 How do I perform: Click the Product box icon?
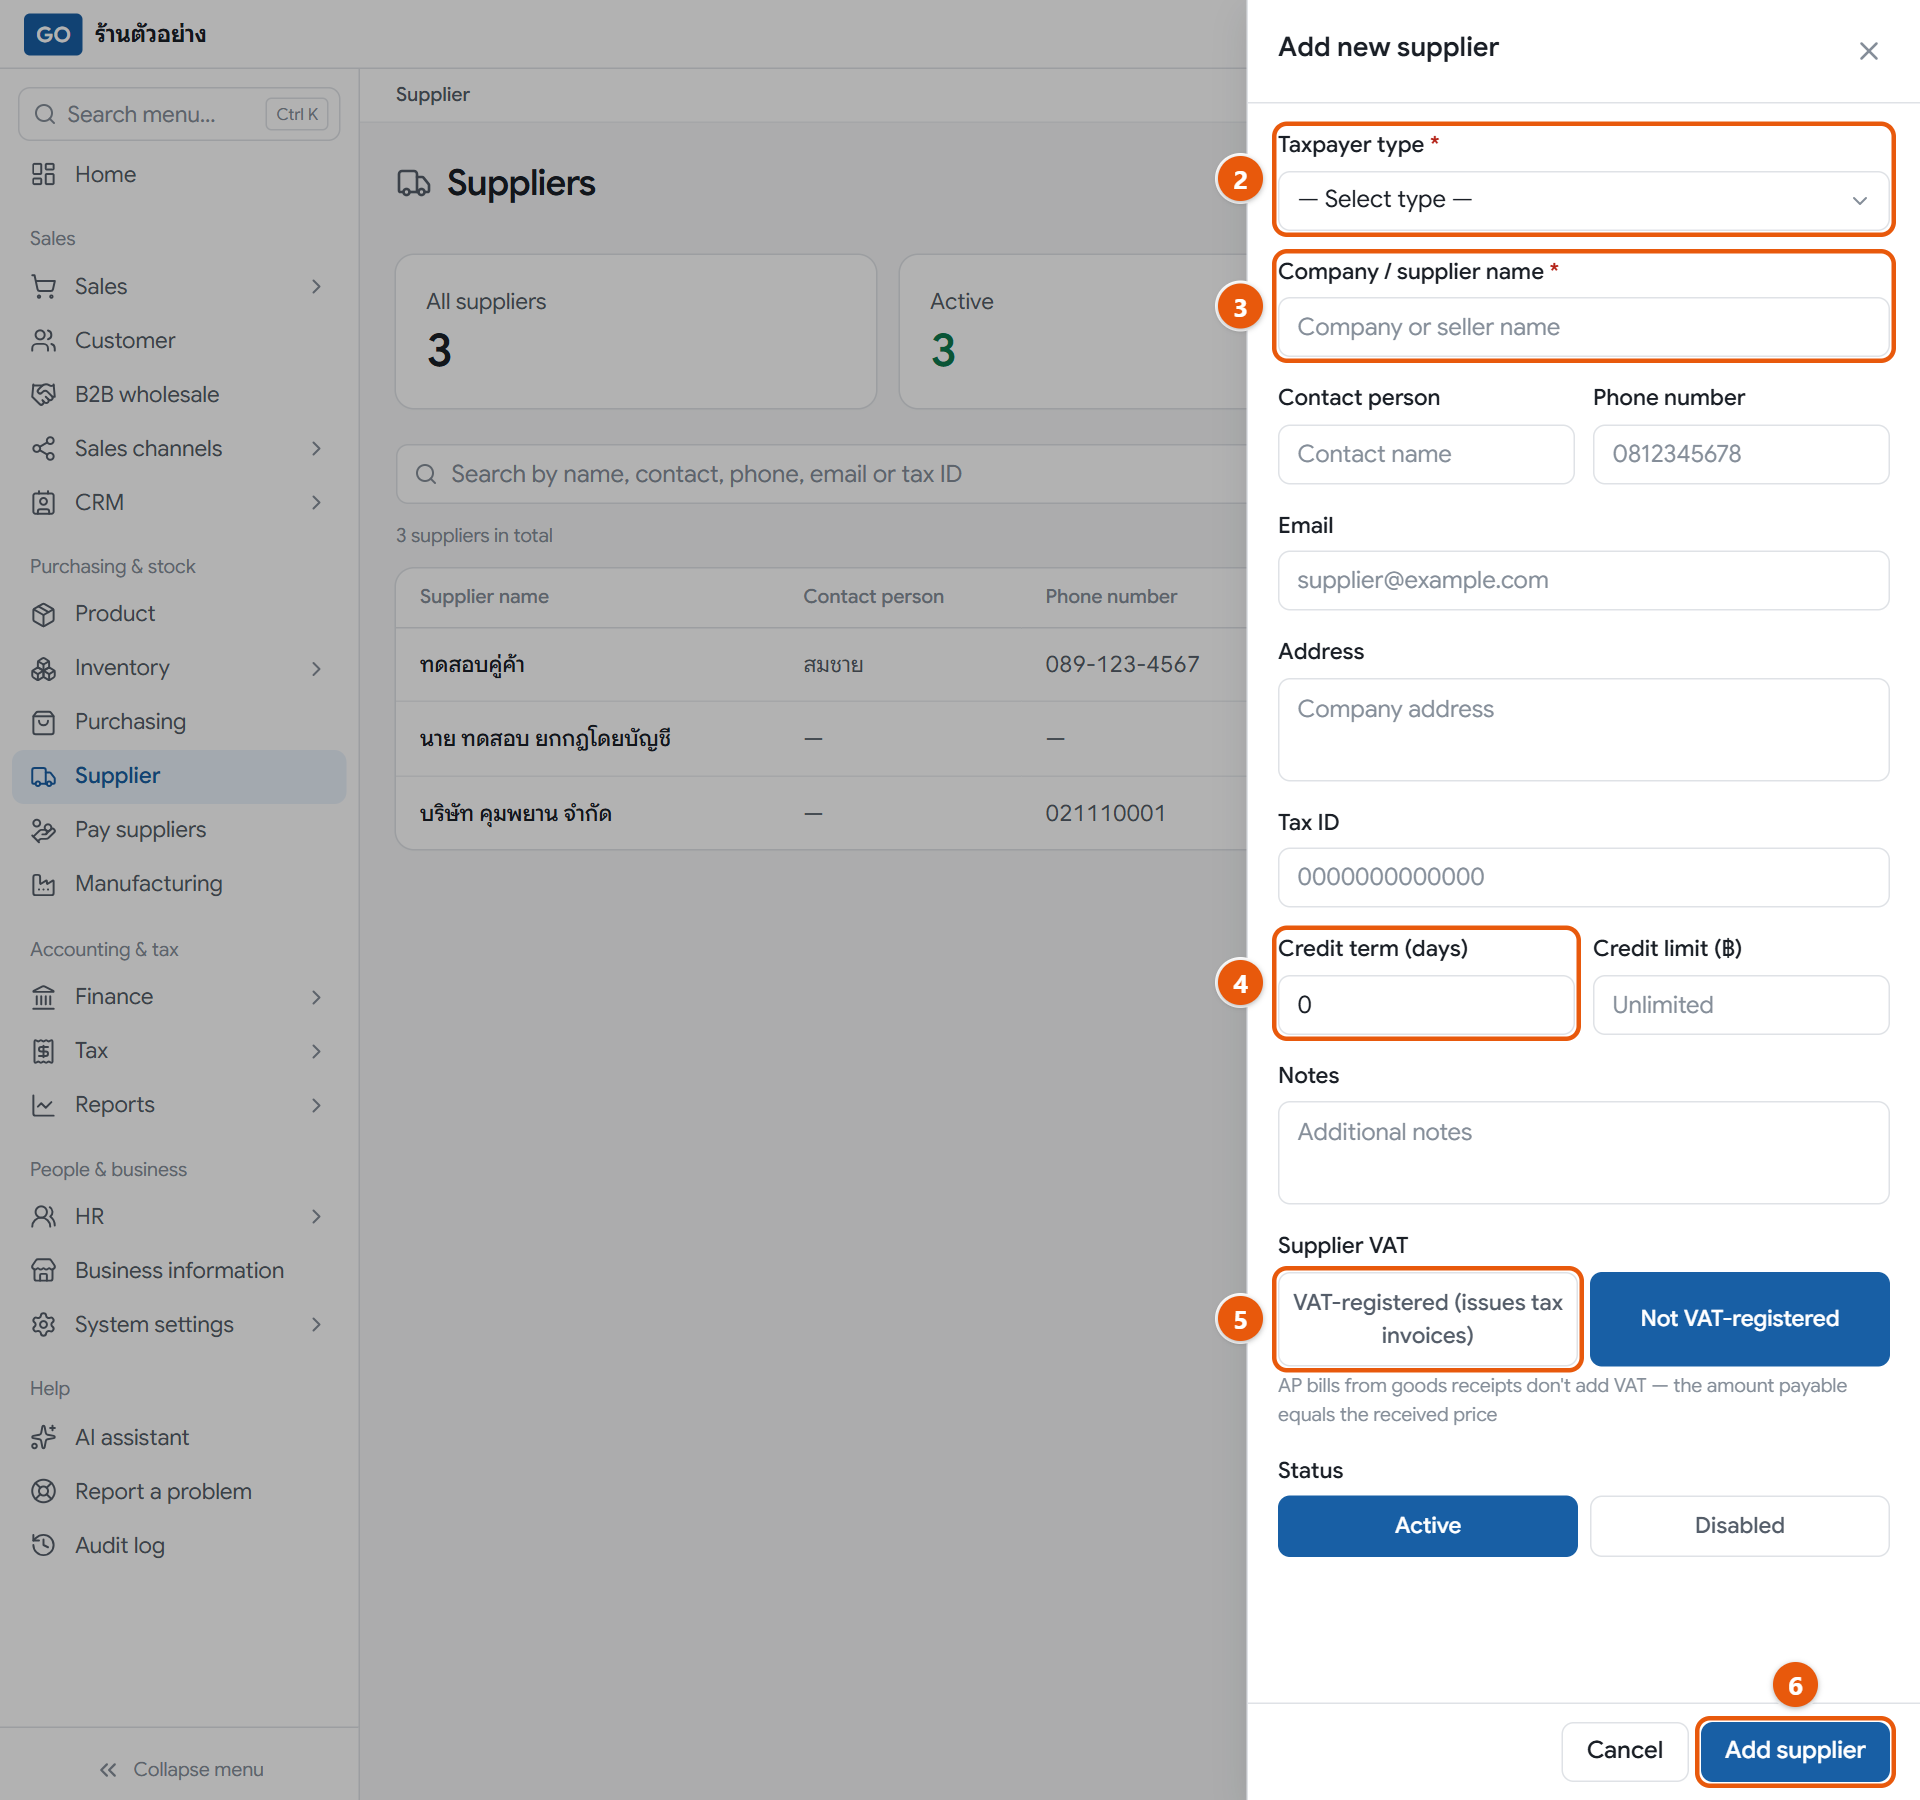(x=43, y=614)
